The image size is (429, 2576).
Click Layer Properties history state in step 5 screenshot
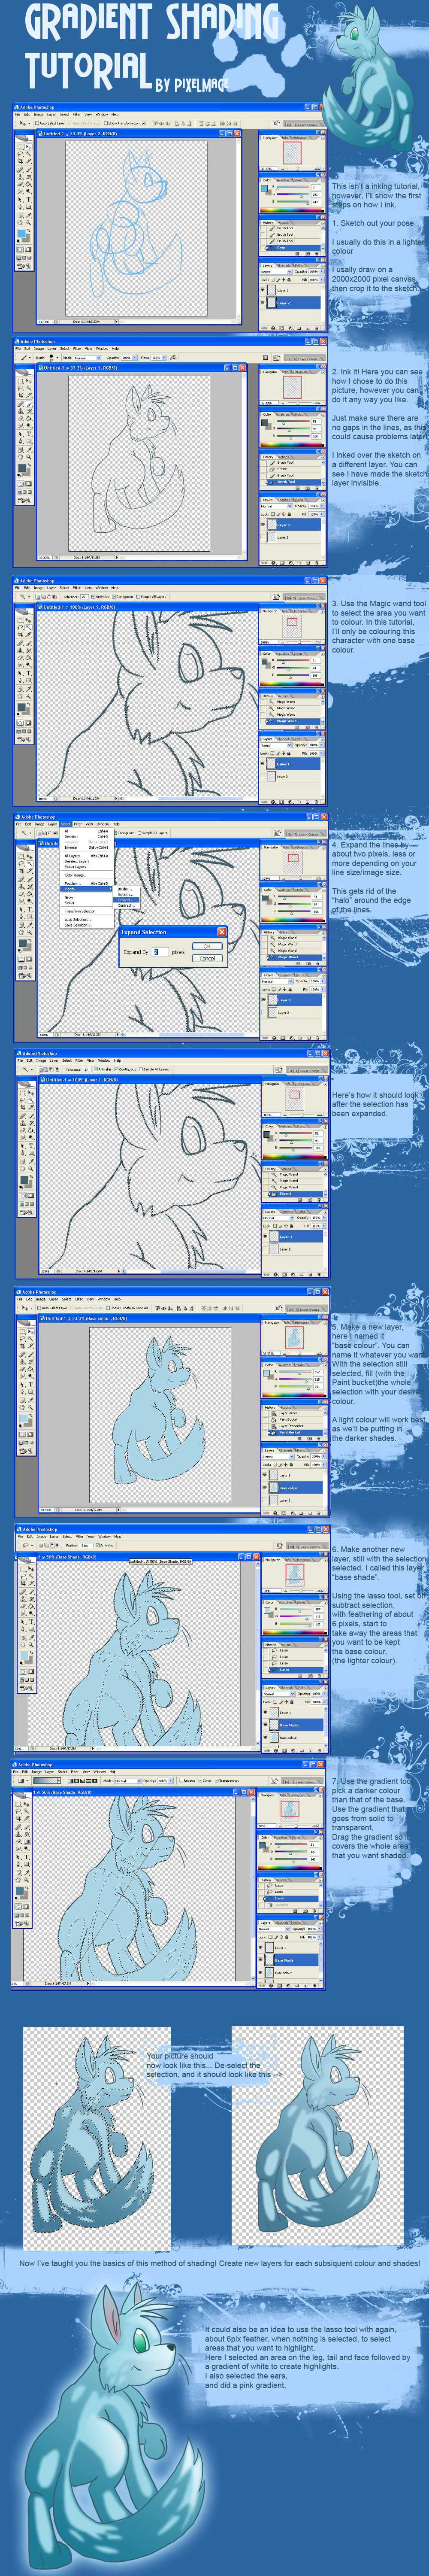pyautogui.click(x=293, y=1426)
